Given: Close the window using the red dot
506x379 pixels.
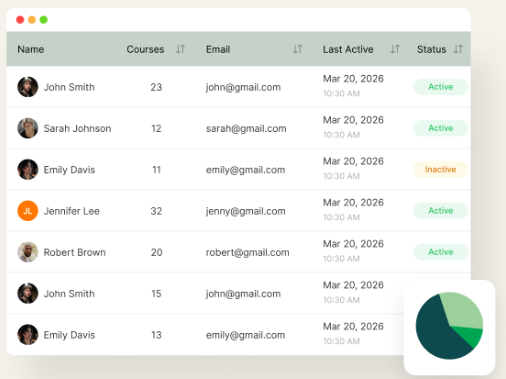Looking at the screenshot, I should (x=20, y=20).
